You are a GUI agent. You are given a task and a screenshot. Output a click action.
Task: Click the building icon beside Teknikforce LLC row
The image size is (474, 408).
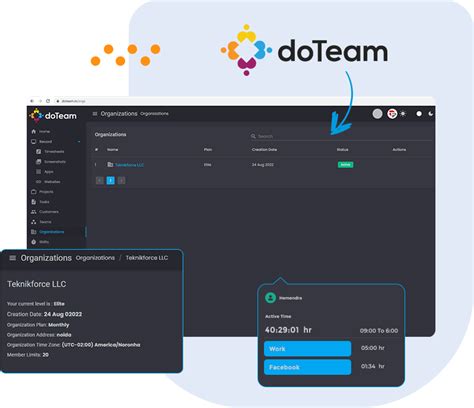(x=110, y=164)
